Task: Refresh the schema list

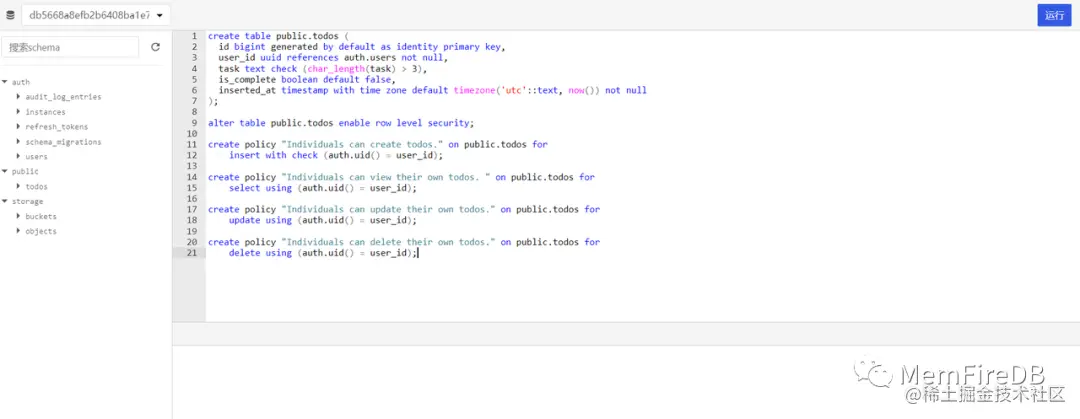Action: pyautogui.click(x=156, y=47)
